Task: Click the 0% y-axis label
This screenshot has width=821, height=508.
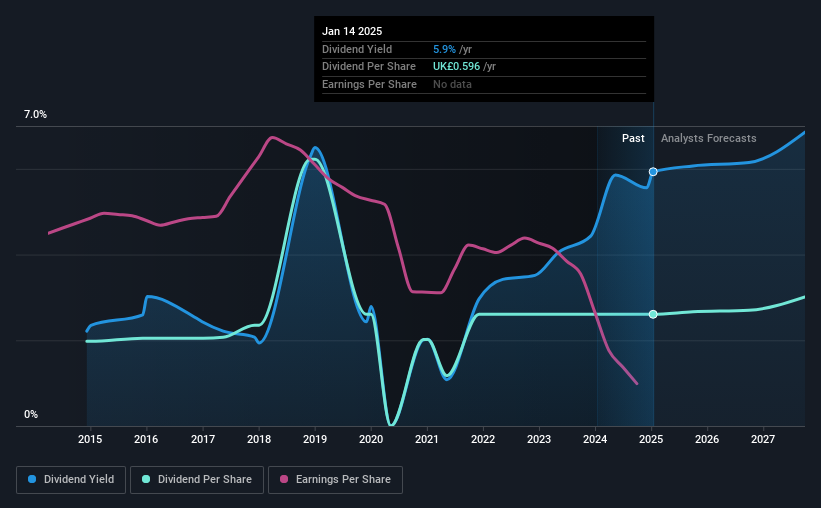Action: pos(31,414)
